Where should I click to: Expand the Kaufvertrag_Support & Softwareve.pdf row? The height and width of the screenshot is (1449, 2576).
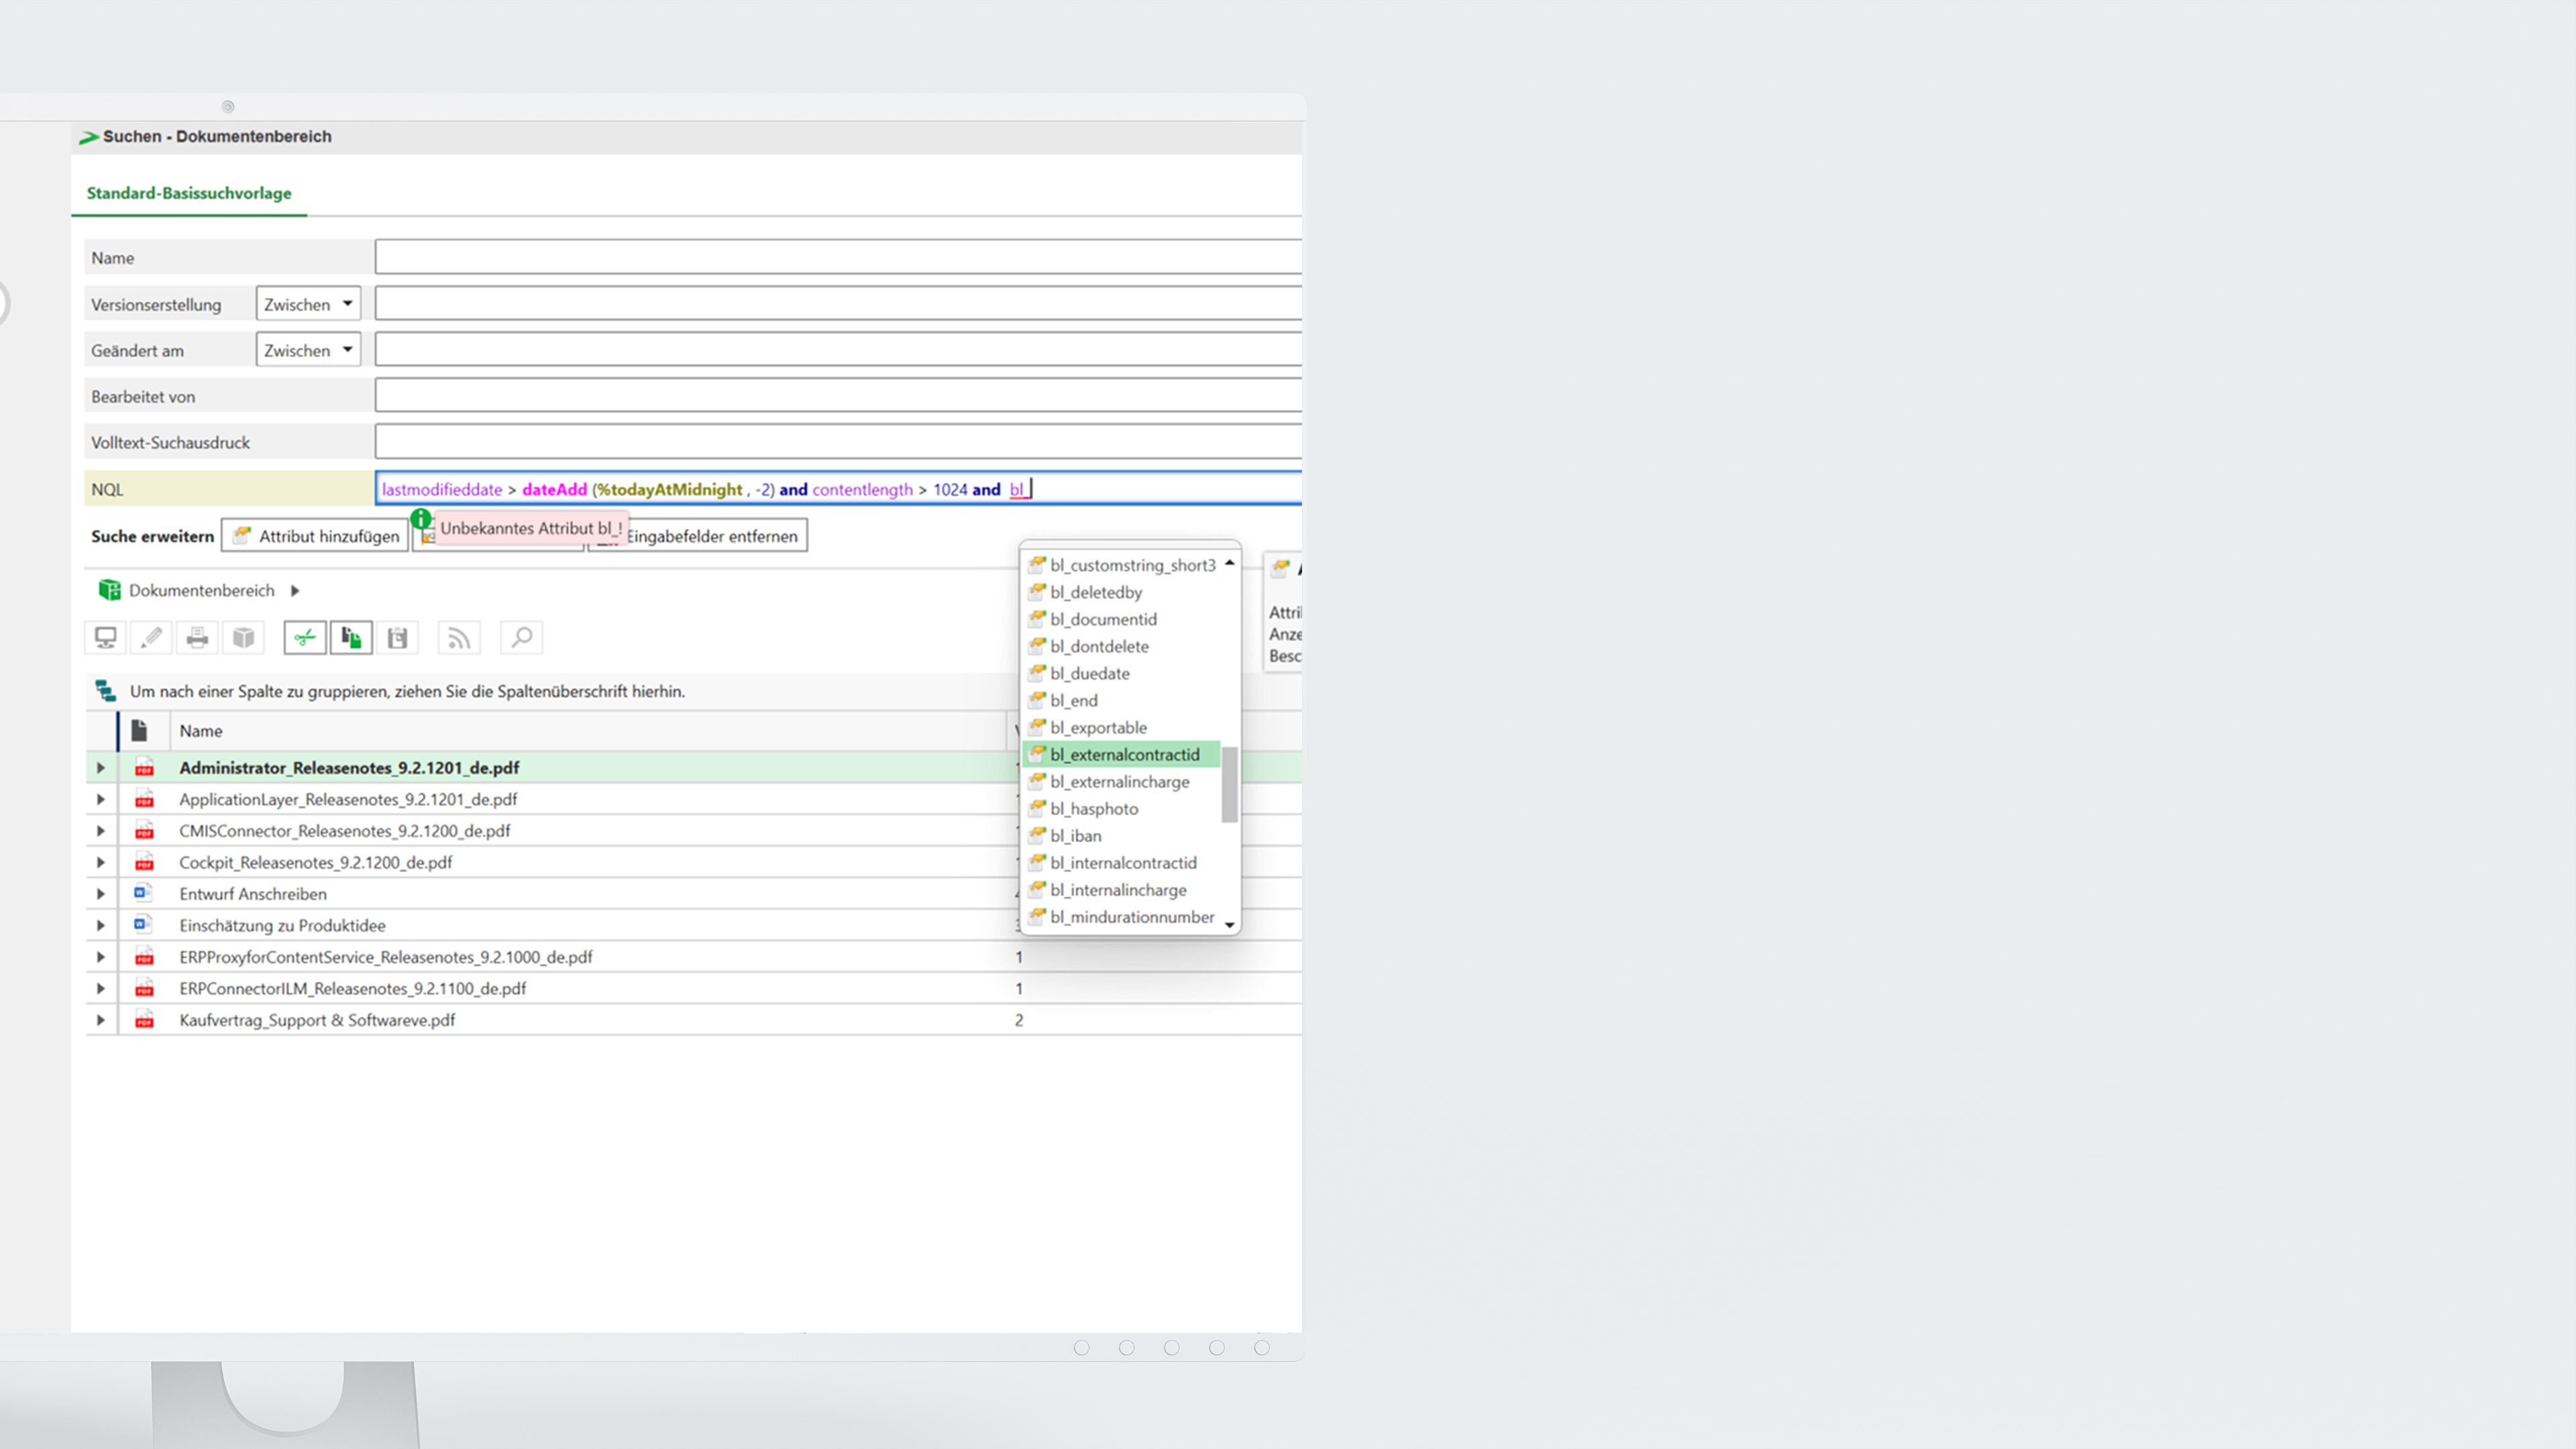[x=100, y=1019]
